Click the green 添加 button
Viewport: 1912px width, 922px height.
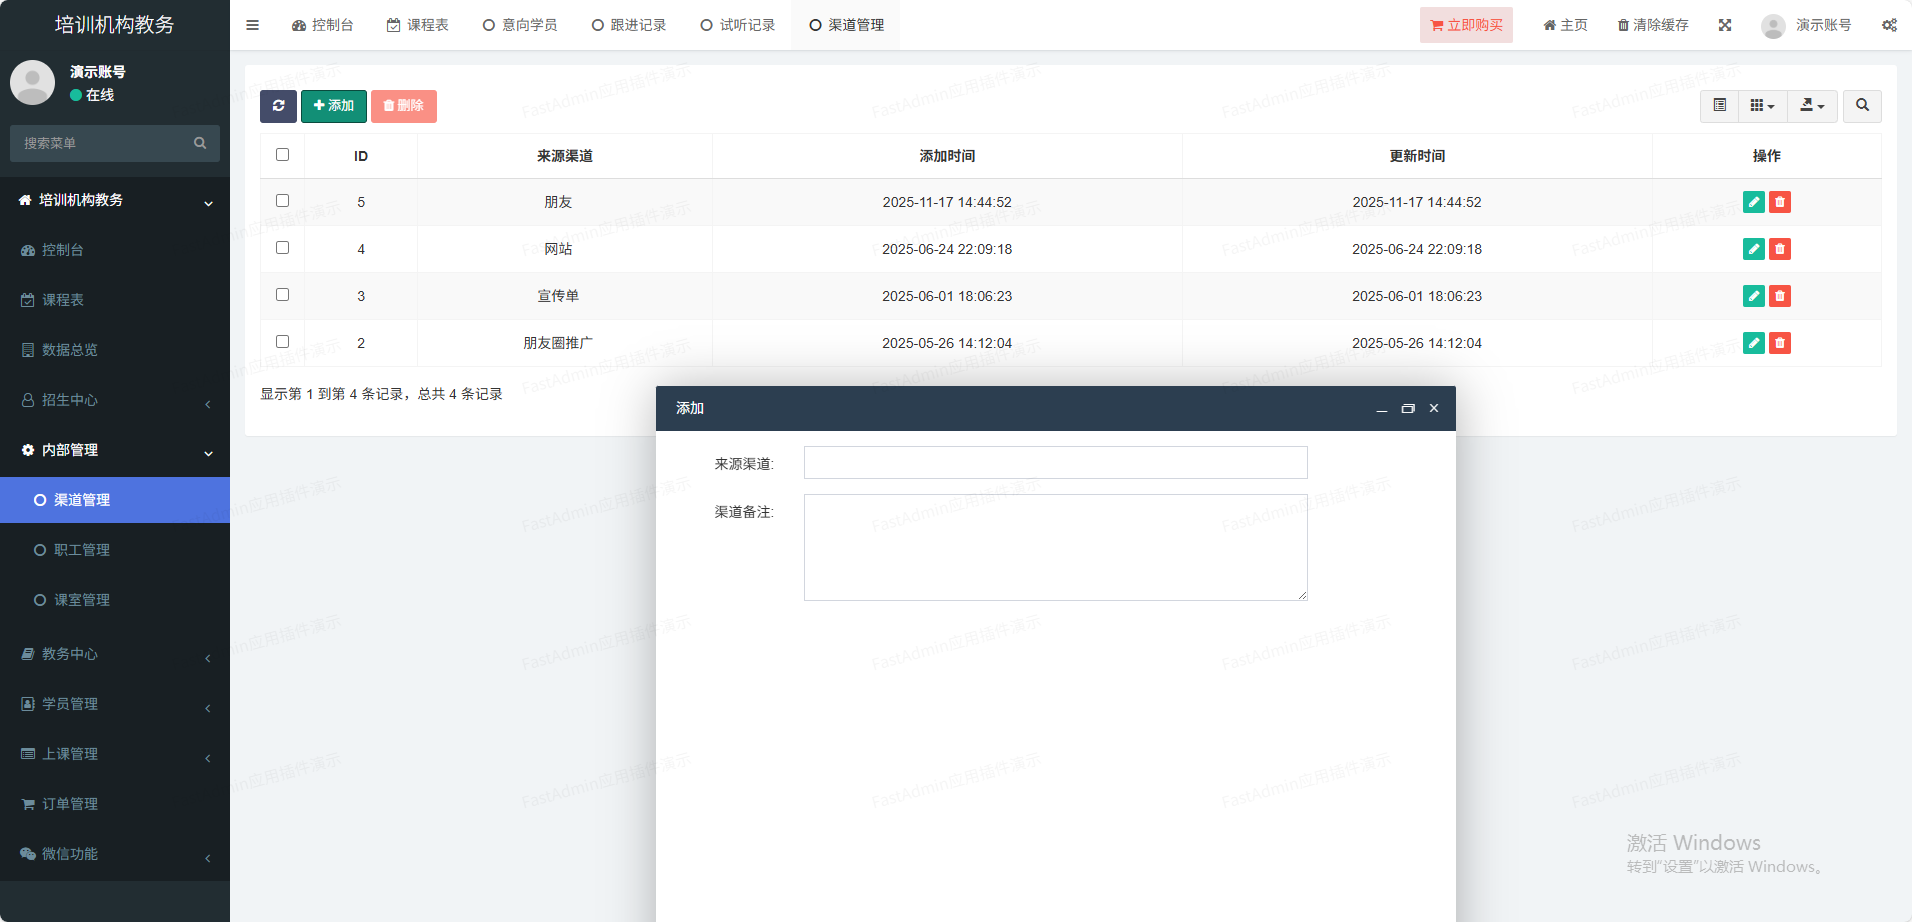[x=333, y=106]
